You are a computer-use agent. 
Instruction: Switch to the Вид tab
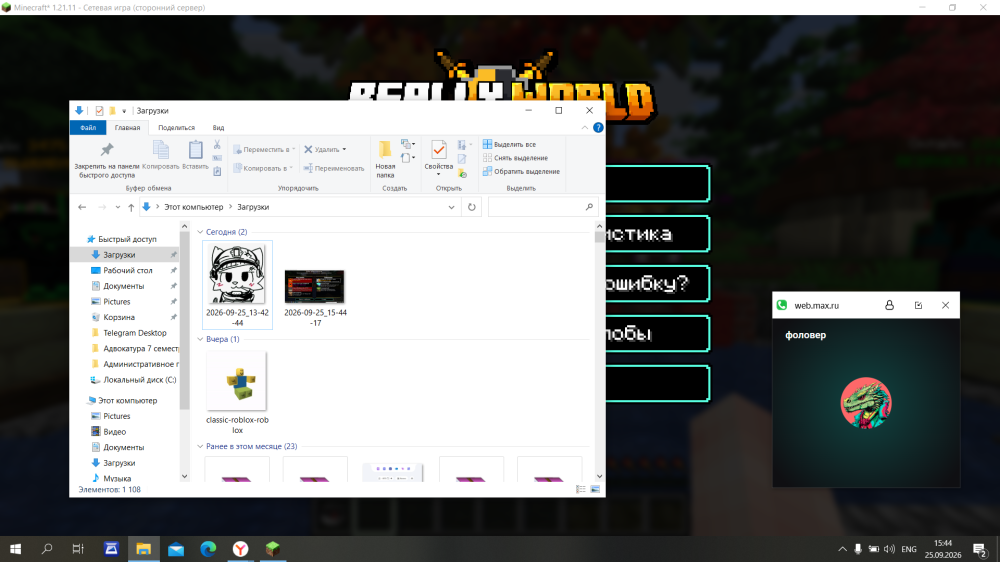(218, 128)
